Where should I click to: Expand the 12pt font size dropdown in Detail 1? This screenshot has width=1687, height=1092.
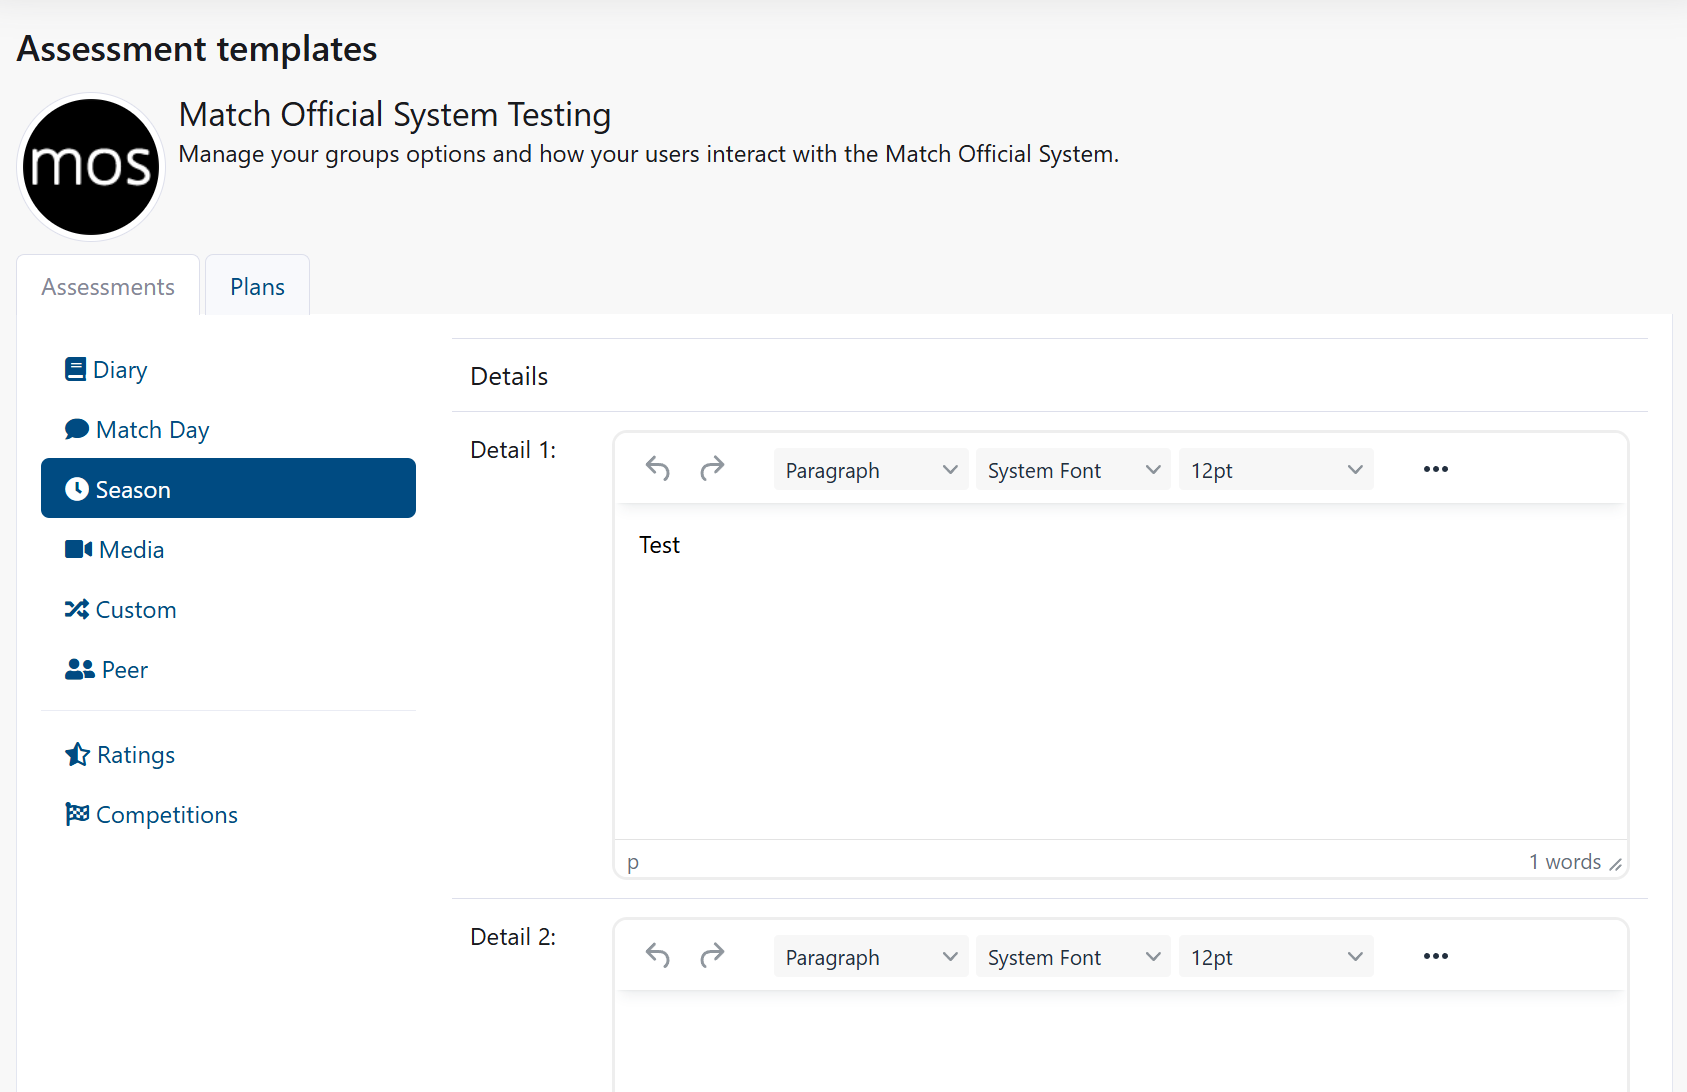[1275, 470]
